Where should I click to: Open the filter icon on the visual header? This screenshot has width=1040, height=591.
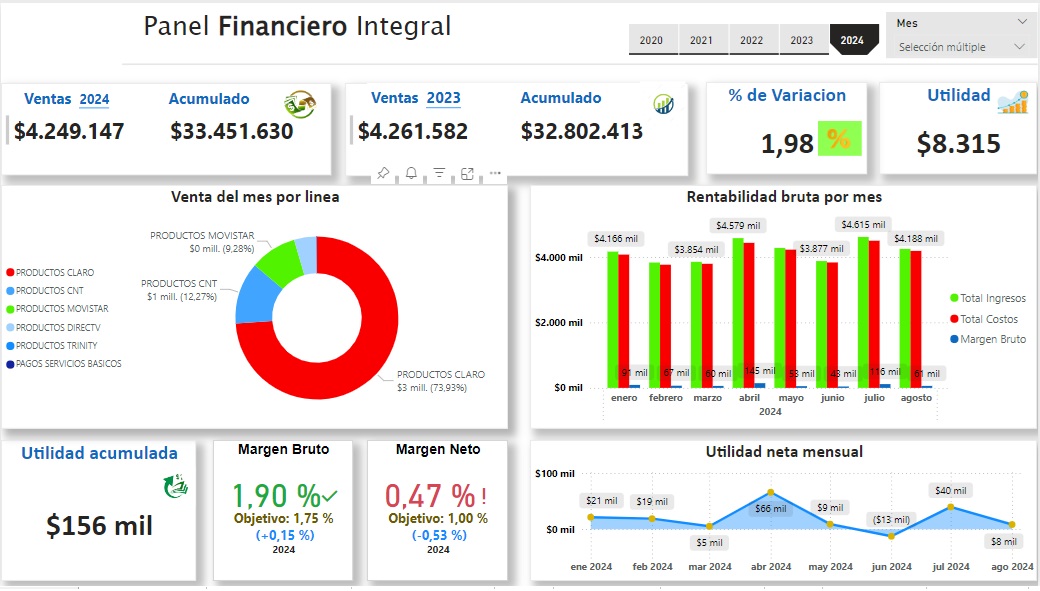coord(439,174)
